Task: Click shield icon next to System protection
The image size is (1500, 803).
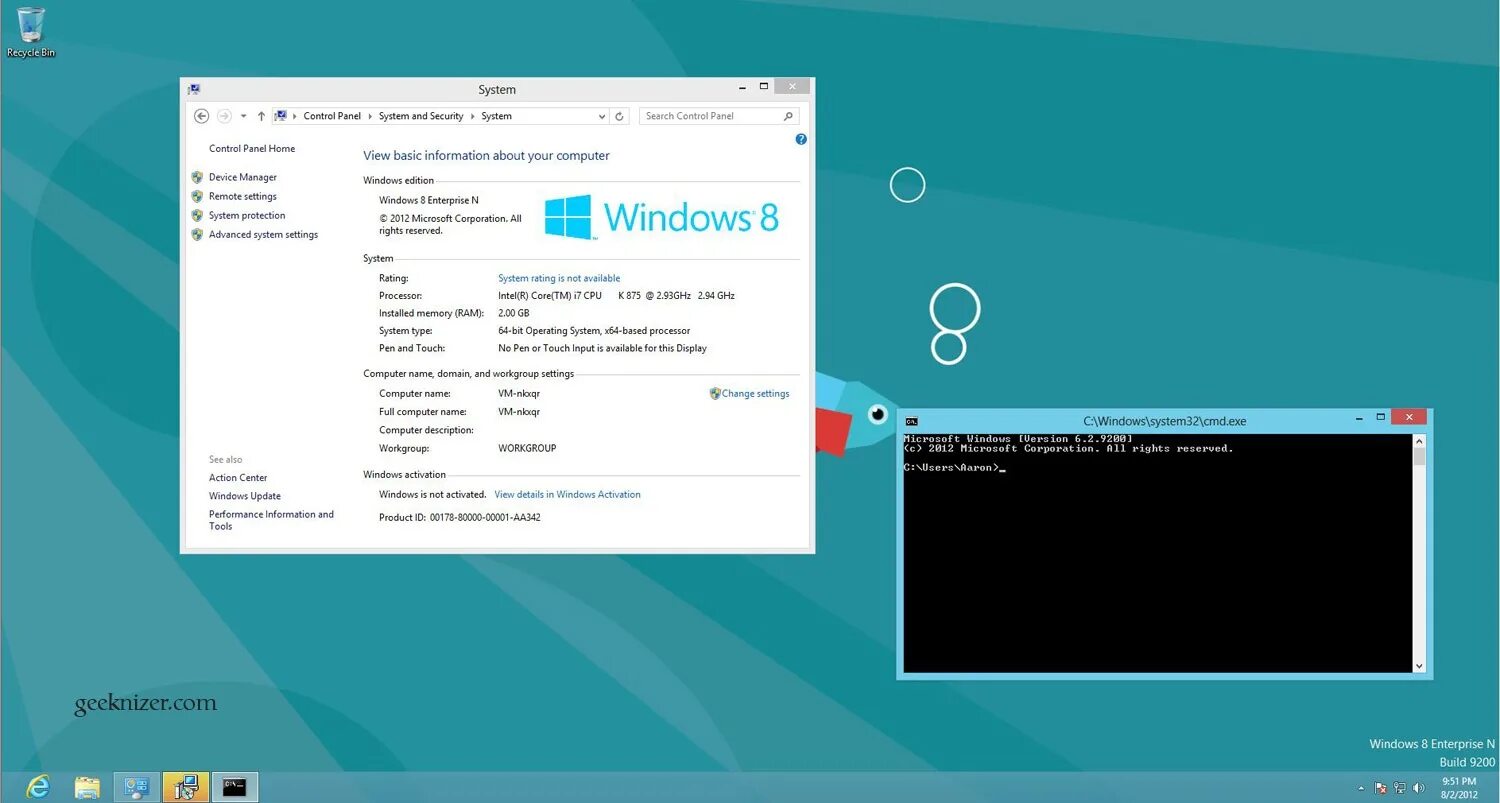Action: pos(197,215)
